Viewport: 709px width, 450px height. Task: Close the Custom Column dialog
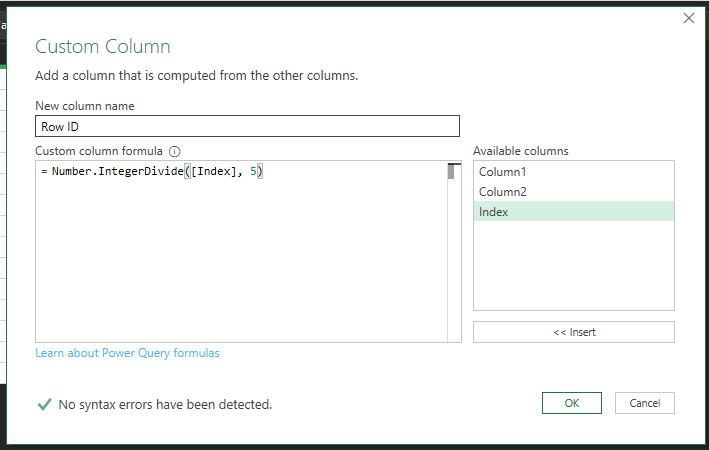coord(689,18)
